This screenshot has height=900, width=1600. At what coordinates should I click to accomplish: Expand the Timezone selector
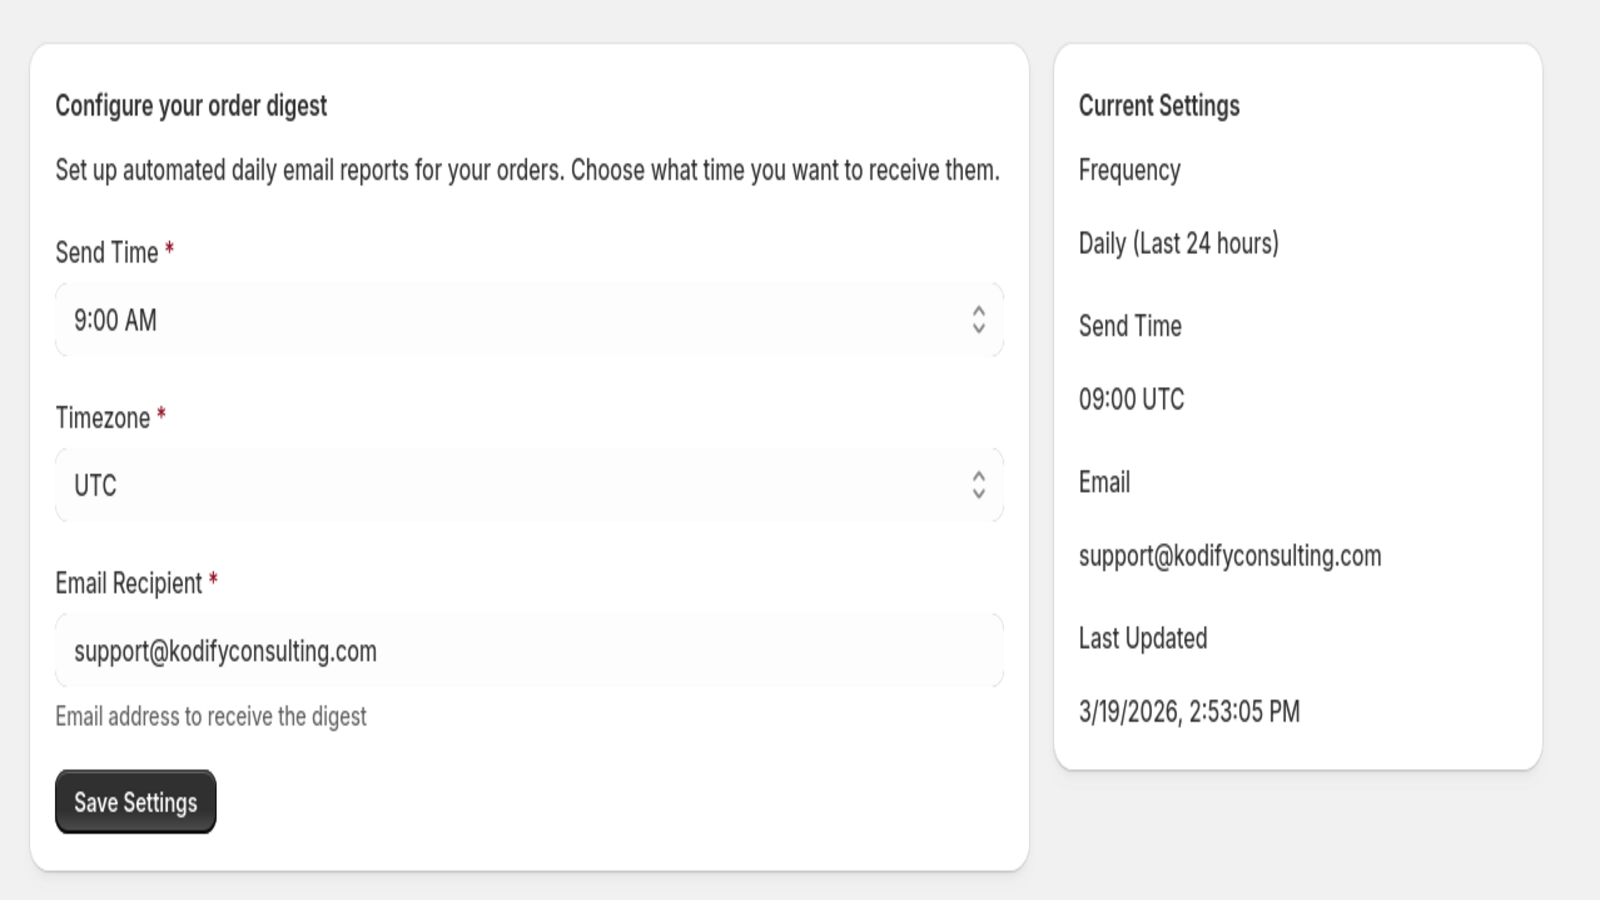pos(528,485)
